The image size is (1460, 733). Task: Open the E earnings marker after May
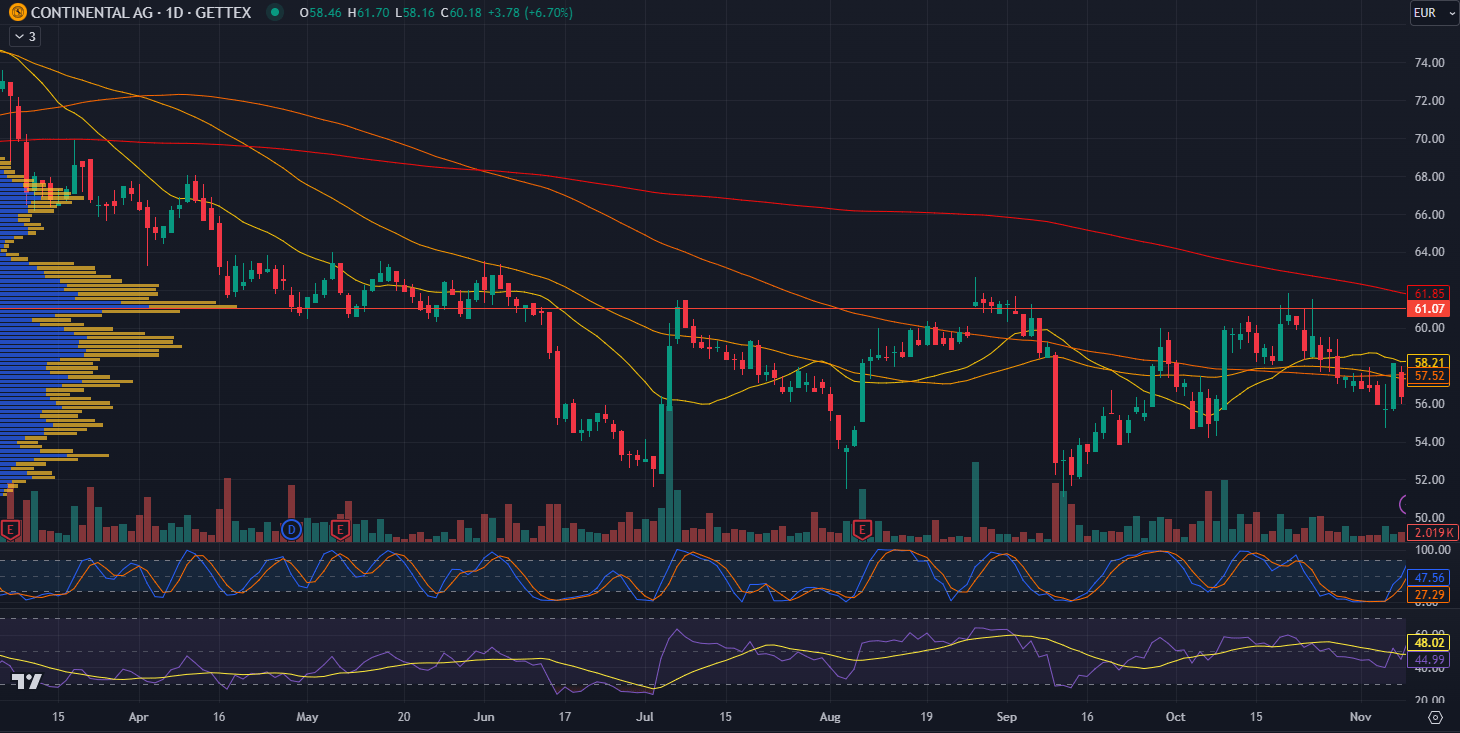click(x=340, y=529)
